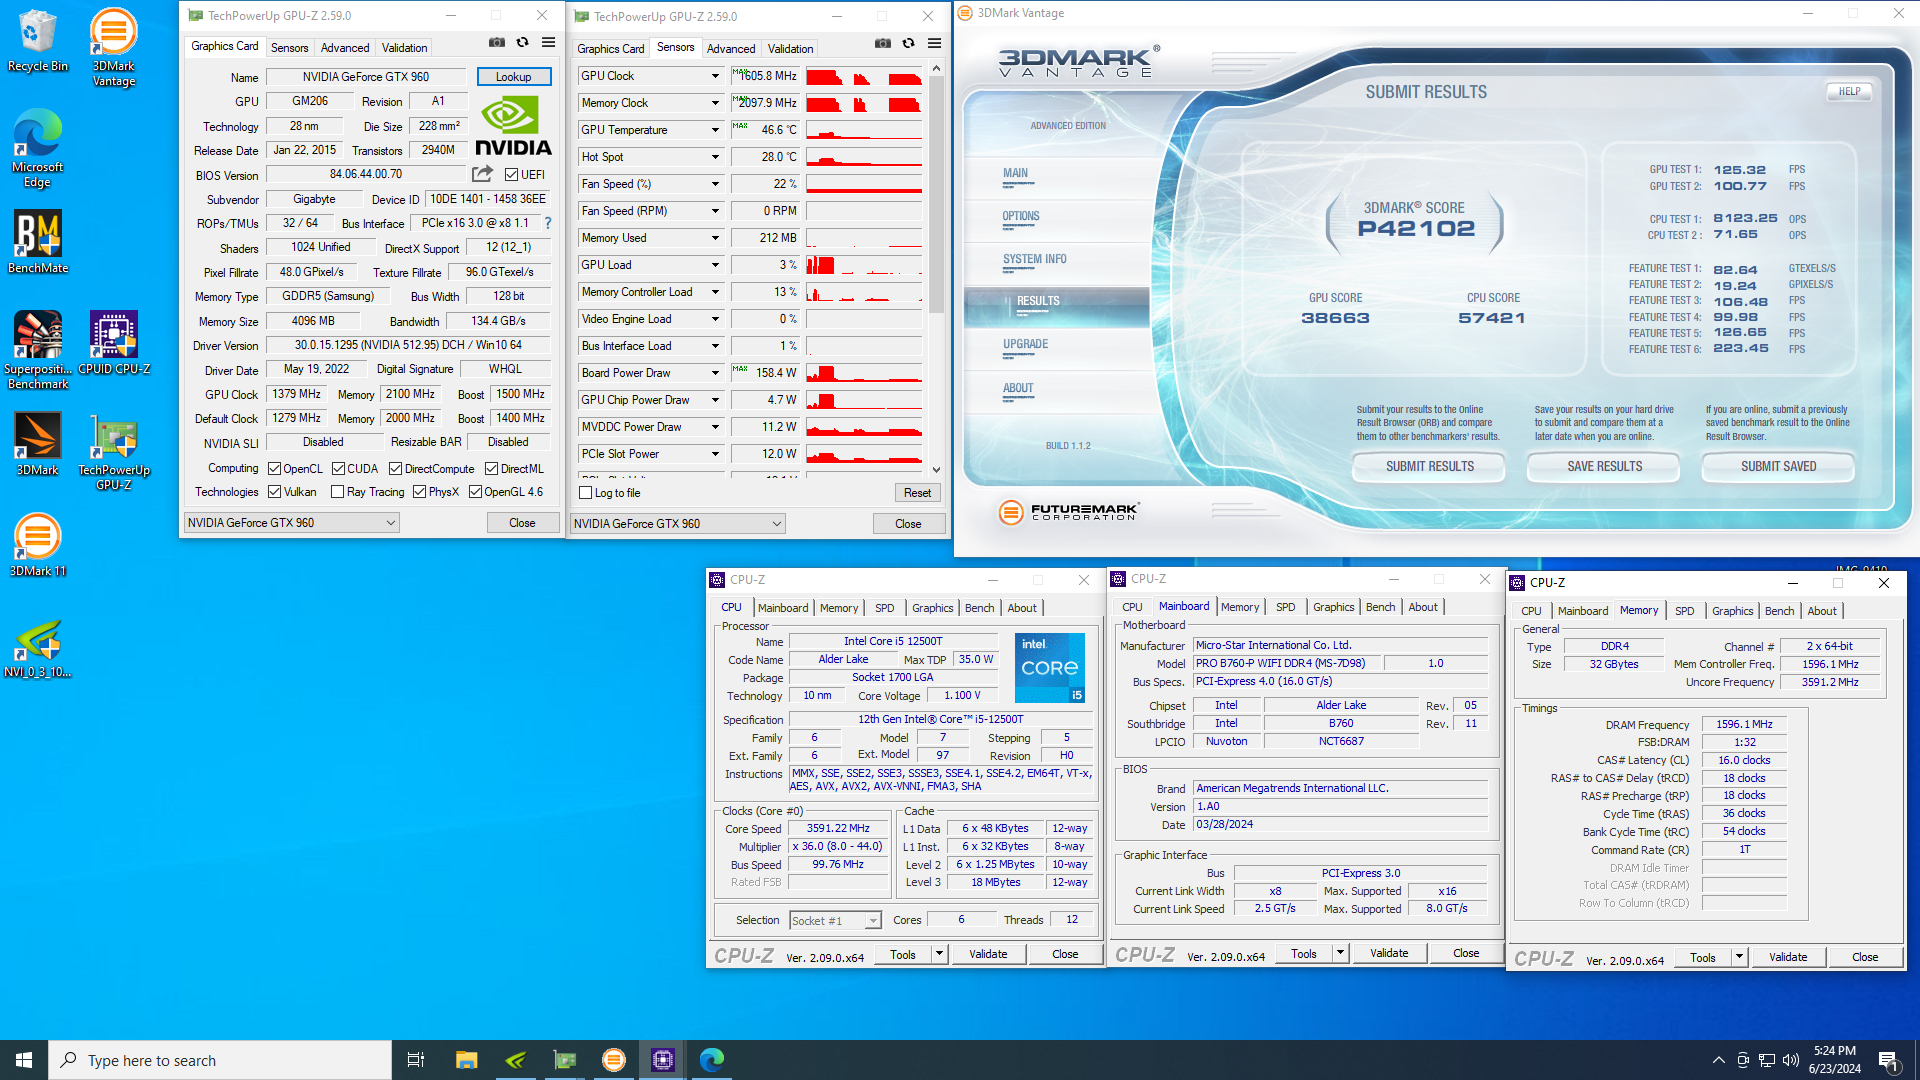Open Microsoft Edge from the taskbar
The width and height of the screenshot is (1920, 1080).
[x=712, y=1060]
